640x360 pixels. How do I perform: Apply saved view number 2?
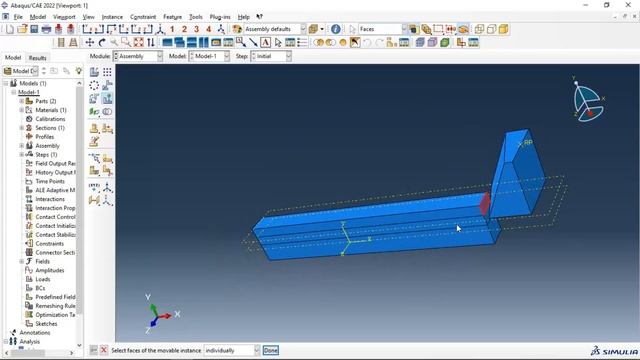coord(184,29)
